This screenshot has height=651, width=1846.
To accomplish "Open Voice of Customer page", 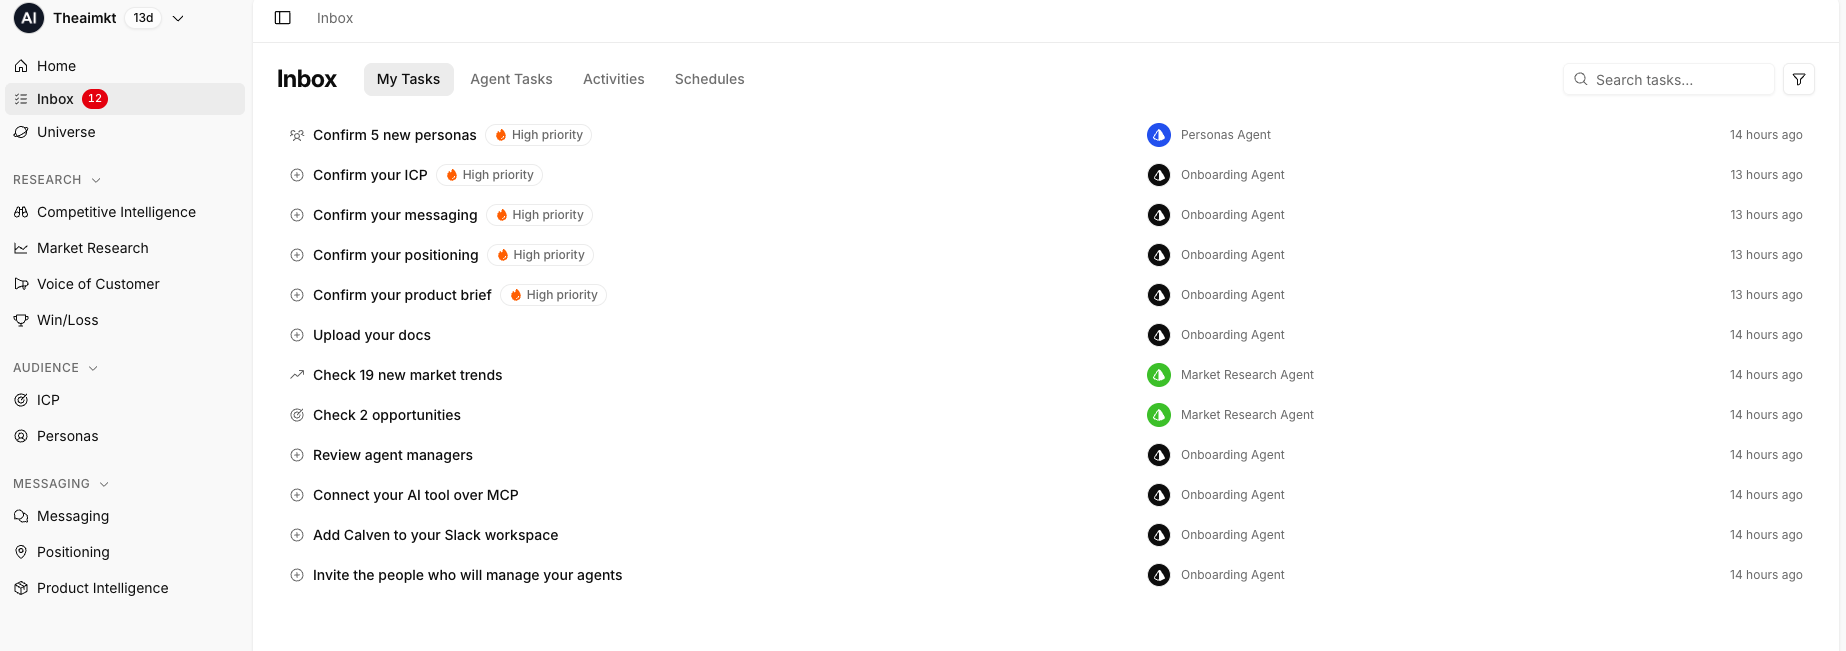I will point(125,284).
